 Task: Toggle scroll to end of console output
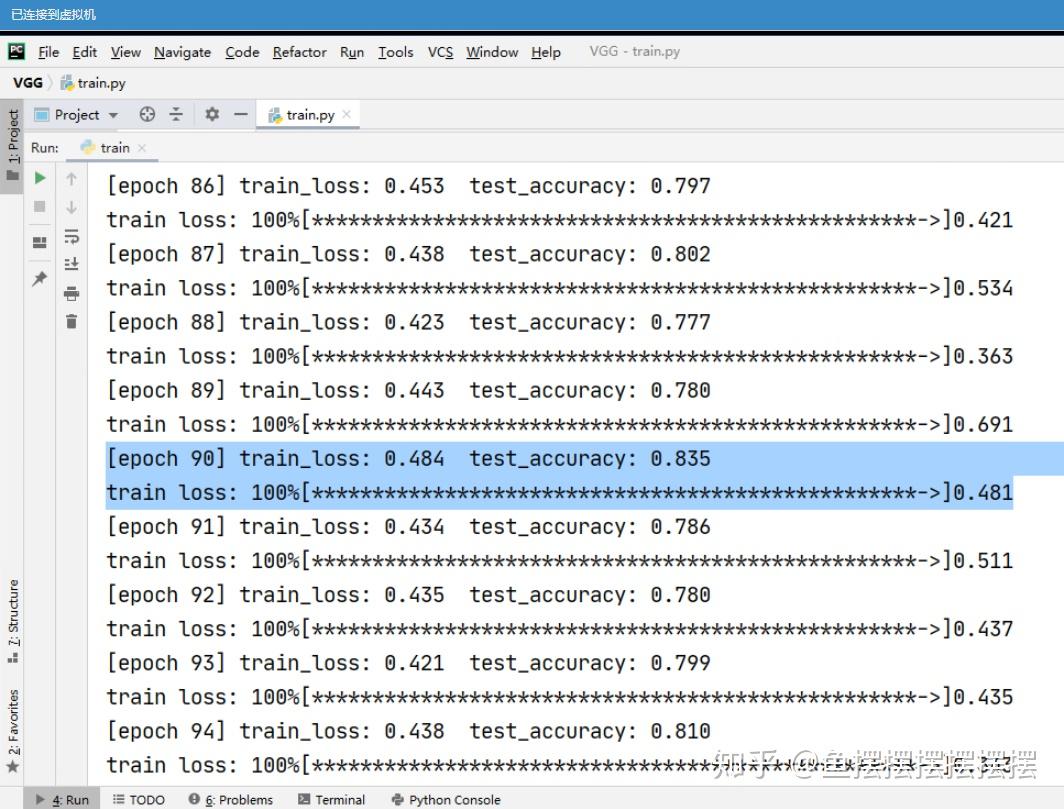click(x=71, y=263)
